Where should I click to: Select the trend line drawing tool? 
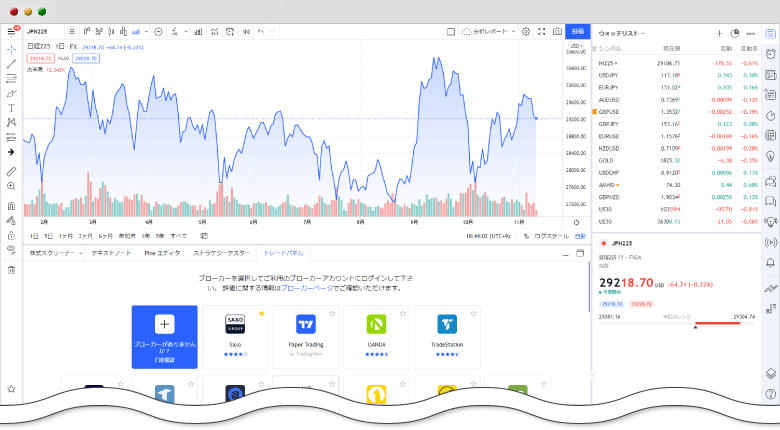point(11,64)
